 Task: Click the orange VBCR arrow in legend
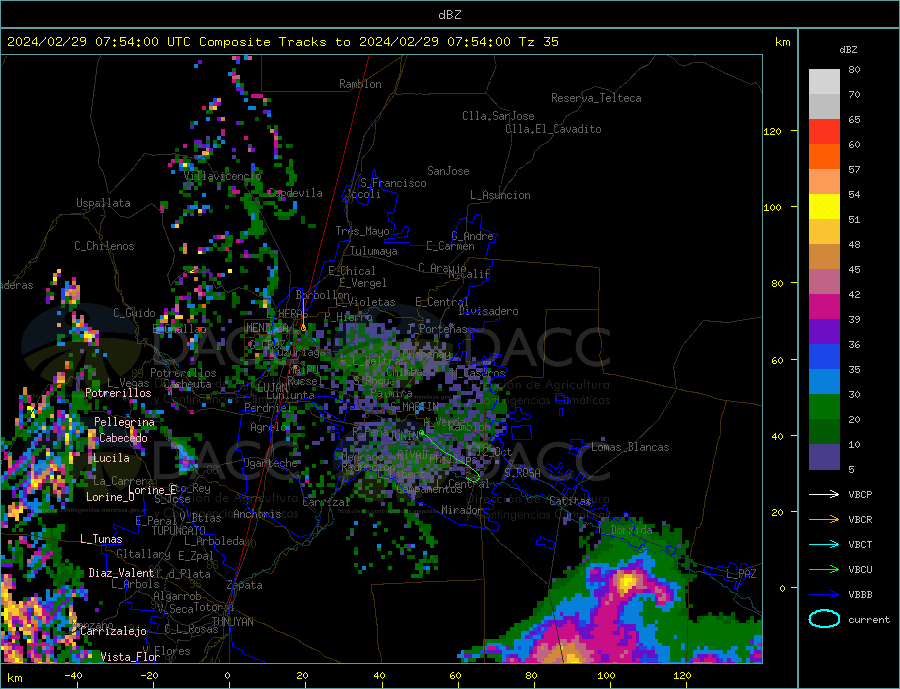pos(824,520)
